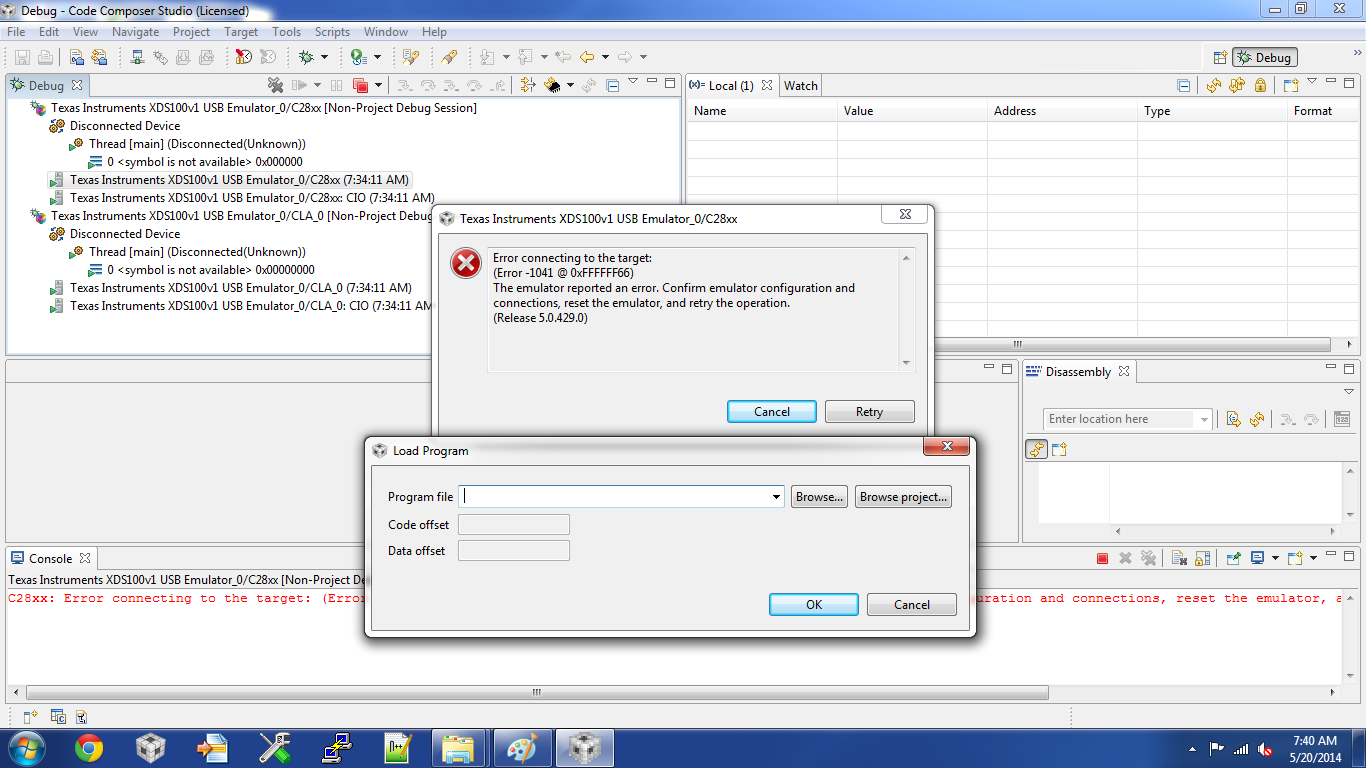Click Browse... in Load Program dialog

[x=820, y=497]
